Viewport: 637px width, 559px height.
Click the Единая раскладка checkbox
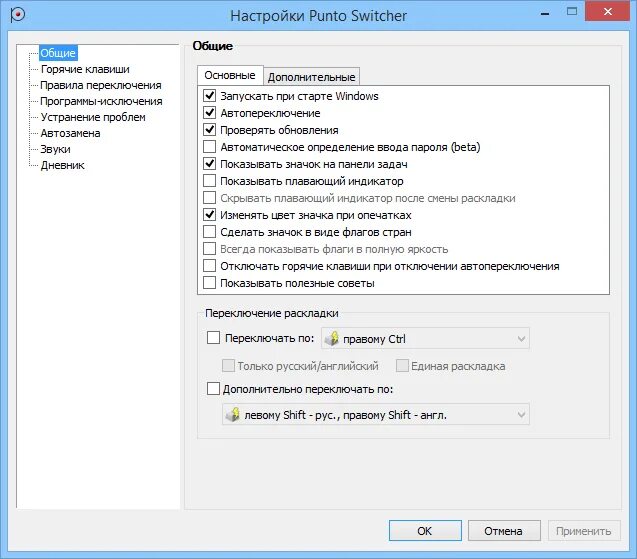(x=402, y=366)
